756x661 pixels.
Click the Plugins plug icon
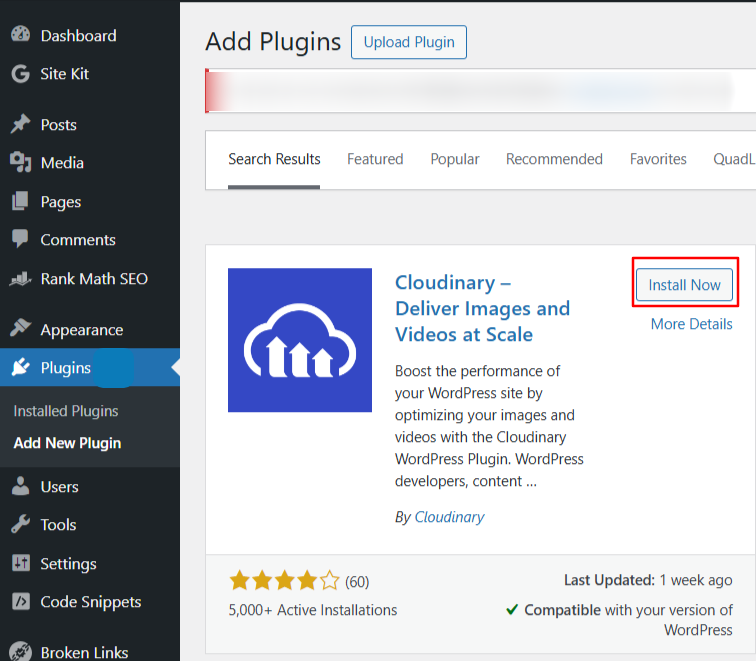[x=20, y=367]
